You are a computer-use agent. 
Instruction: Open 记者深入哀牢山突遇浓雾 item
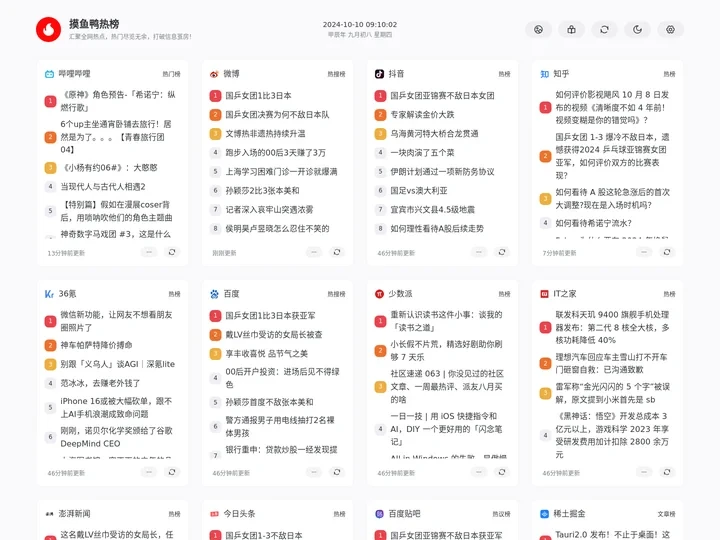pos(269,209)
